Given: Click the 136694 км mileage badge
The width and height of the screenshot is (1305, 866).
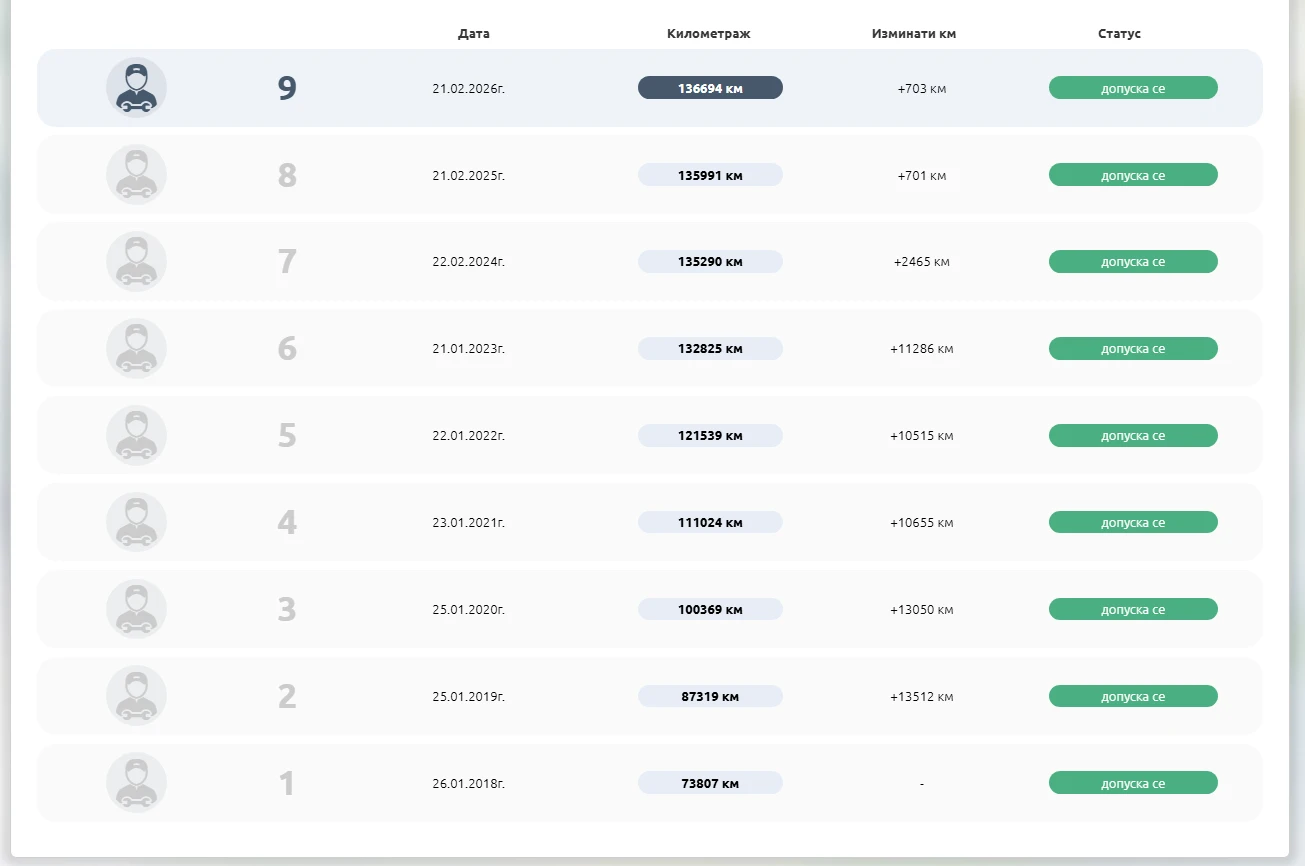Looking at the screenshot, I should tap(710, 88).
